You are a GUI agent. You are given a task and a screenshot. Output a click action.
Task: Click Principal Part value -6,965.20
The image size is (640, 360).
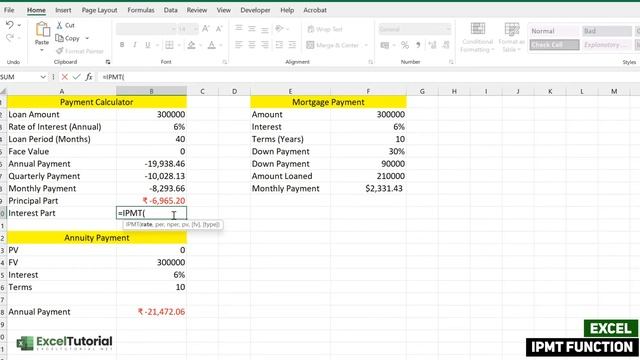151,201
